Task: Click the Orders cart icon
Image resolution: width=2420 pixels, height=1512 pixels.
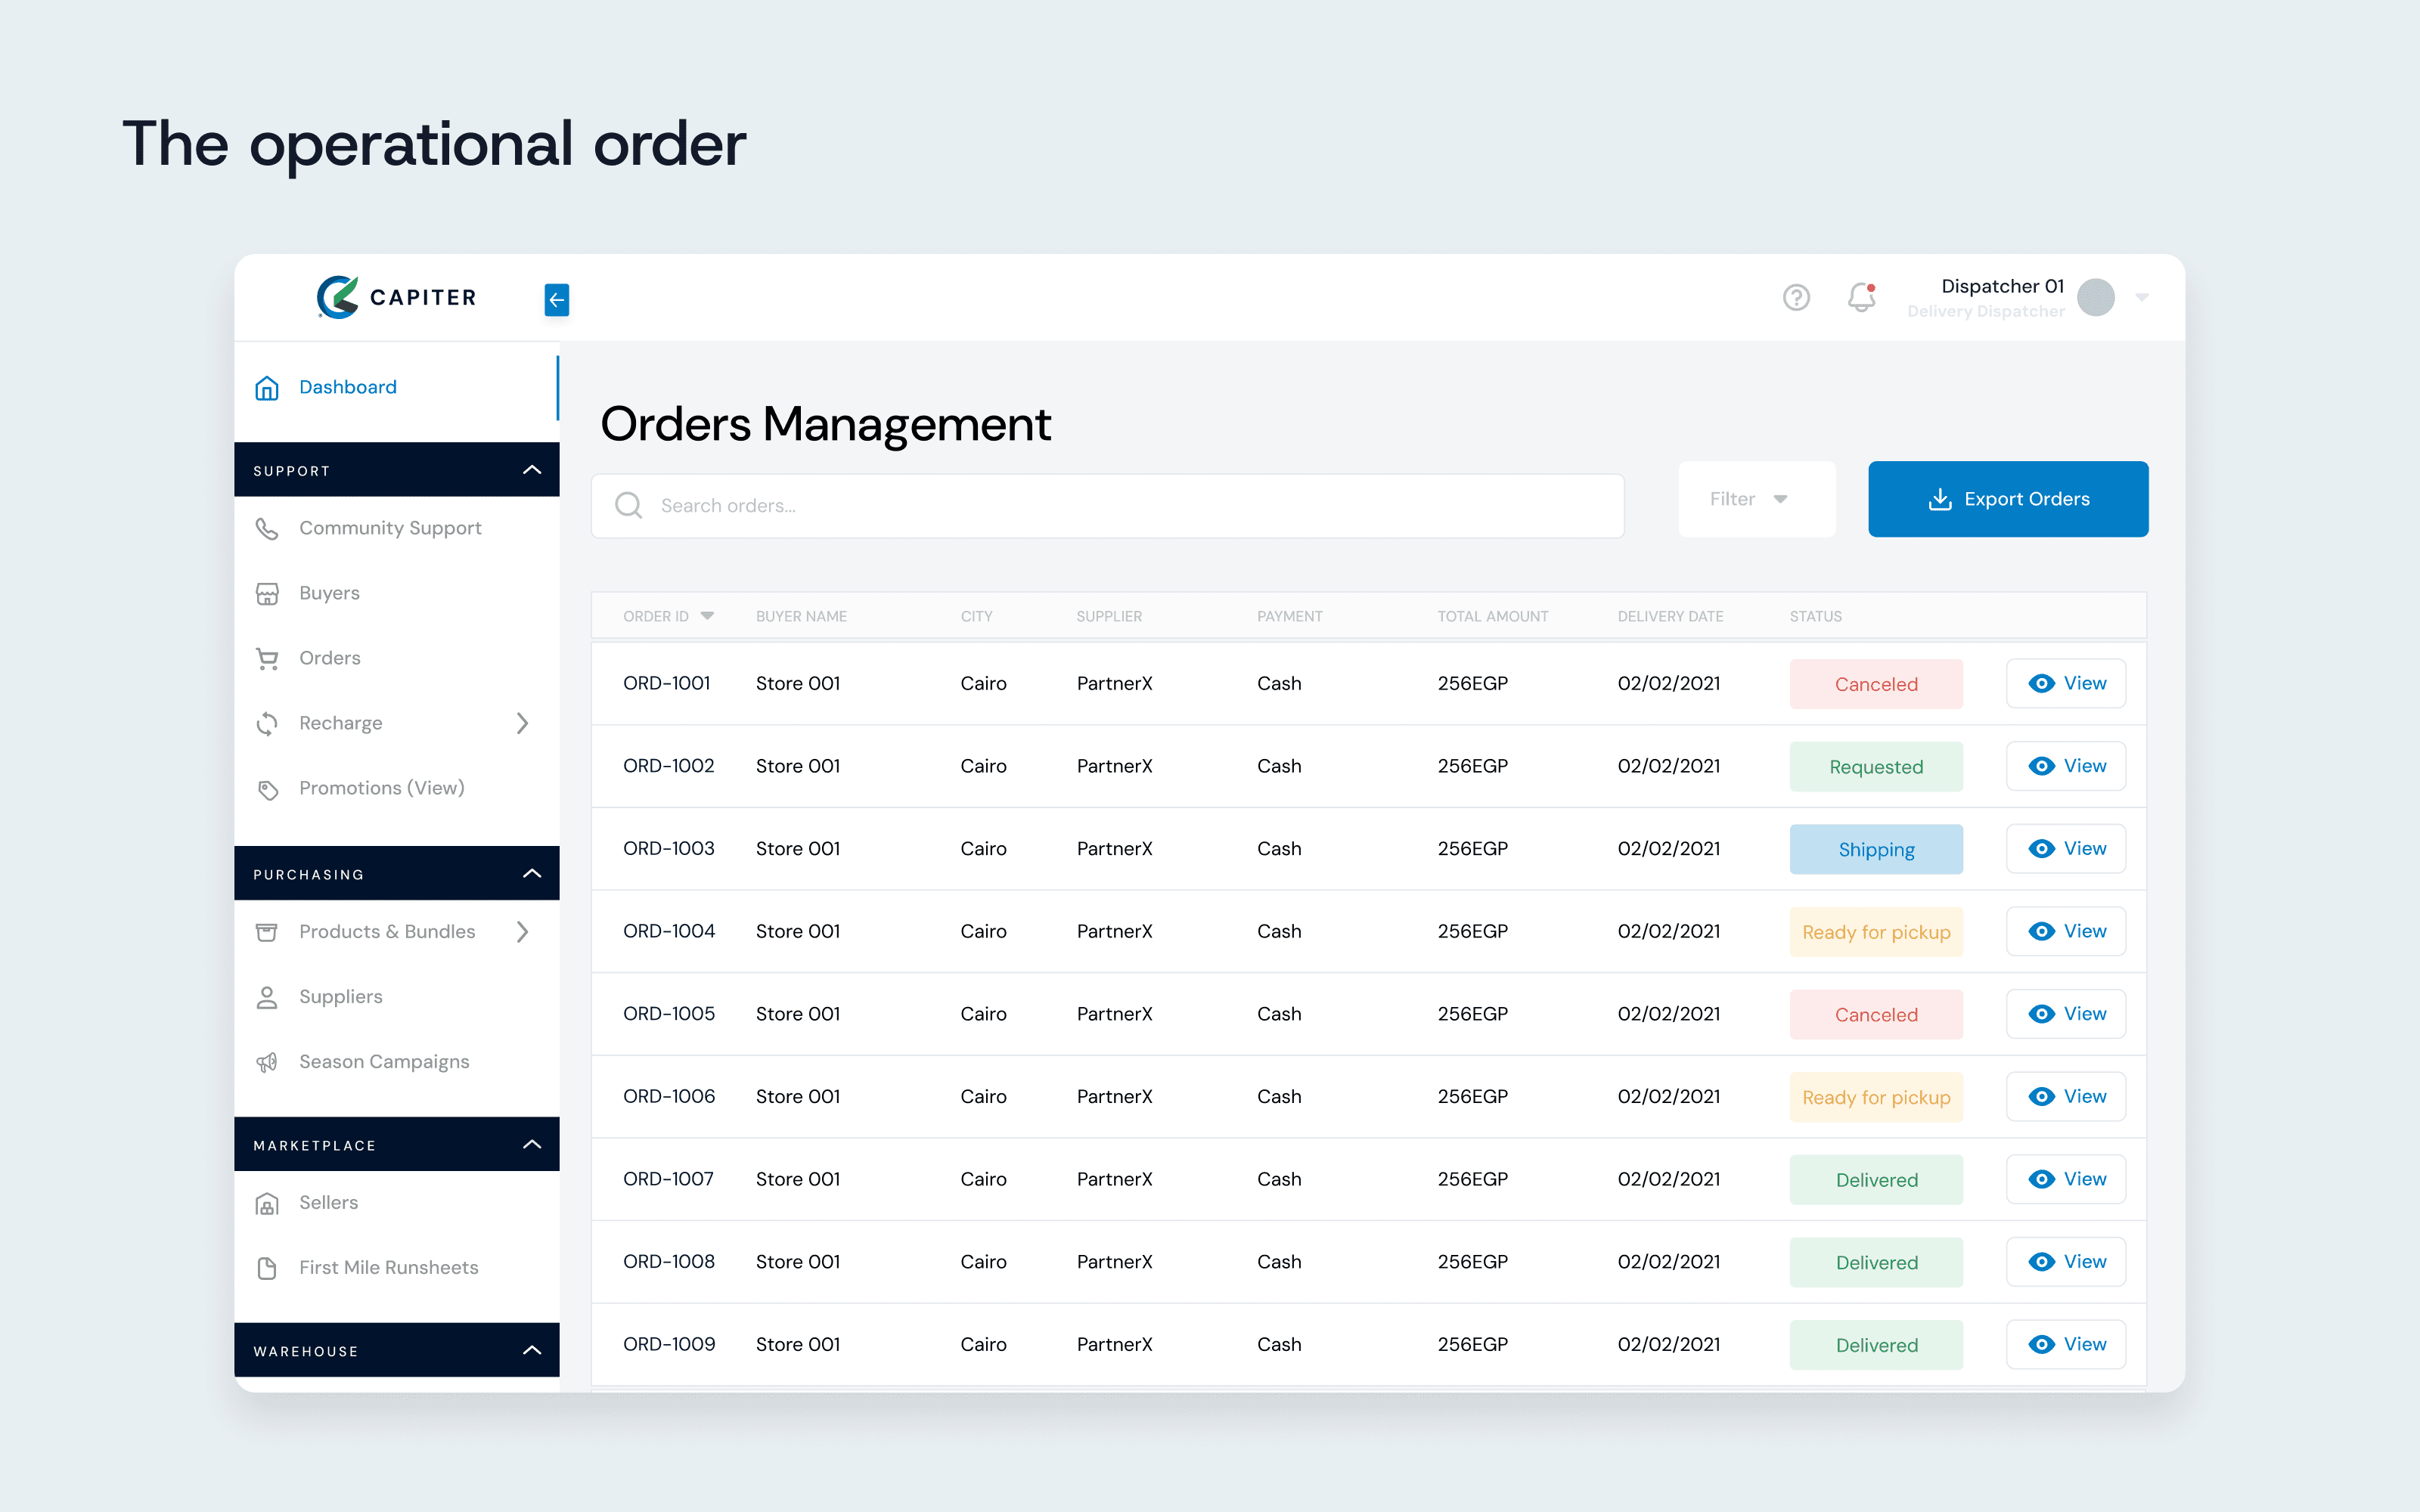Action: coord(267,659)
